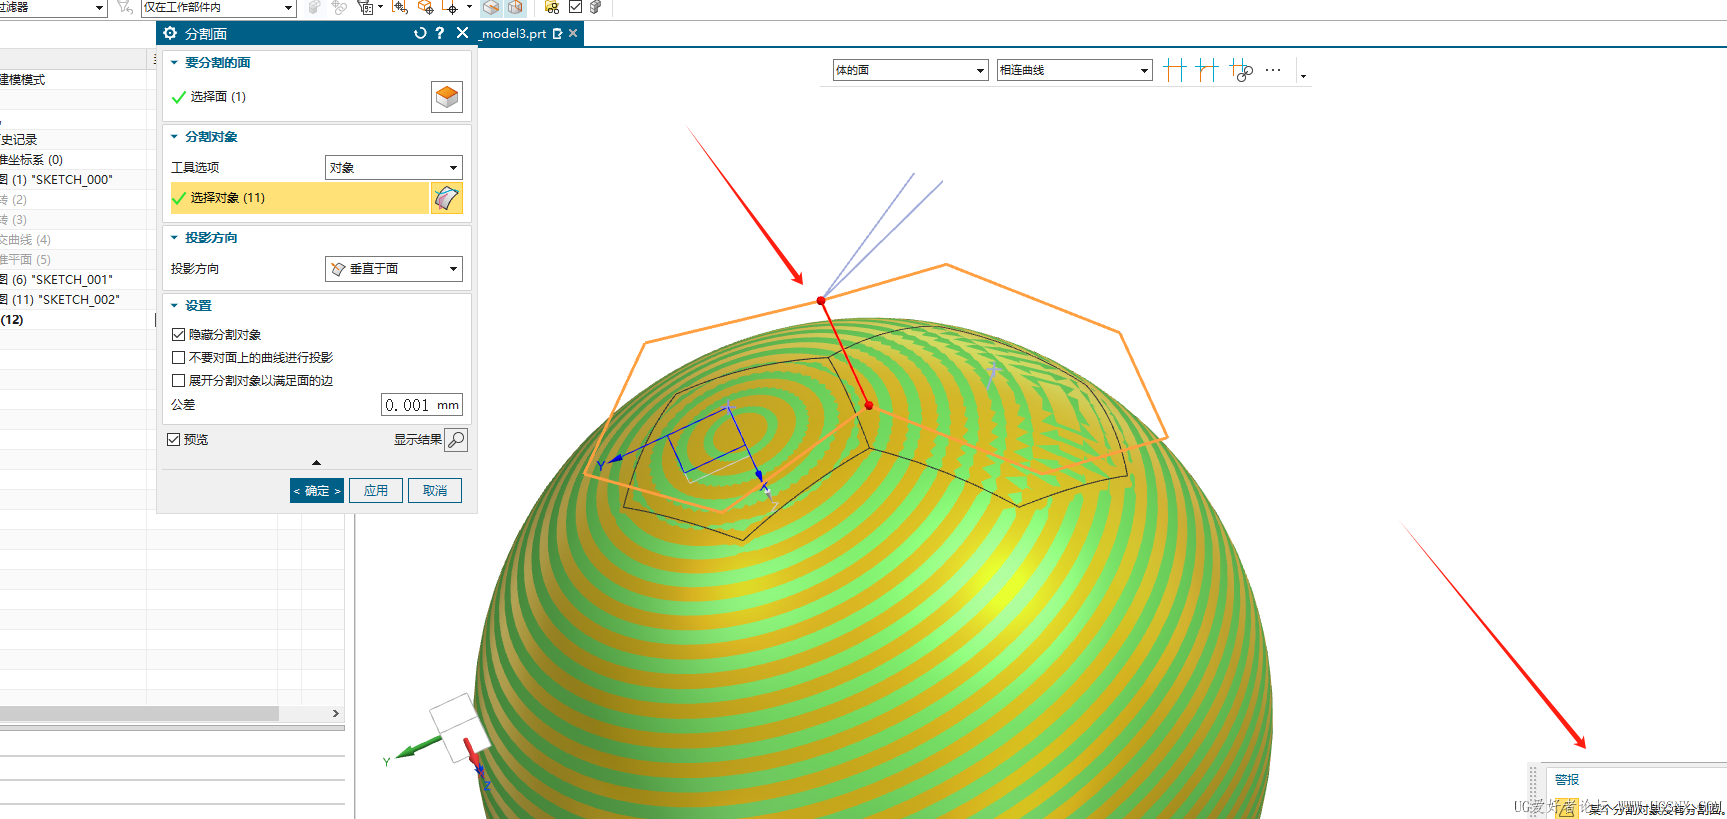This screenshot has width=1727, height=819.
Task: Click the 公差 tolerance input field
Action: tap(422, 405)
